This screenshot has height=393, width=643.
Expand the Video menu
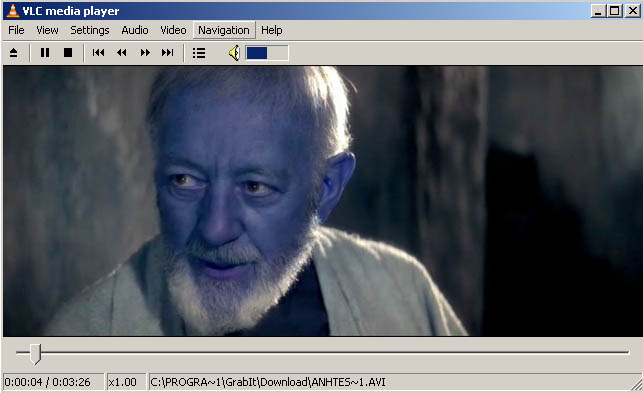coord(173,30)
